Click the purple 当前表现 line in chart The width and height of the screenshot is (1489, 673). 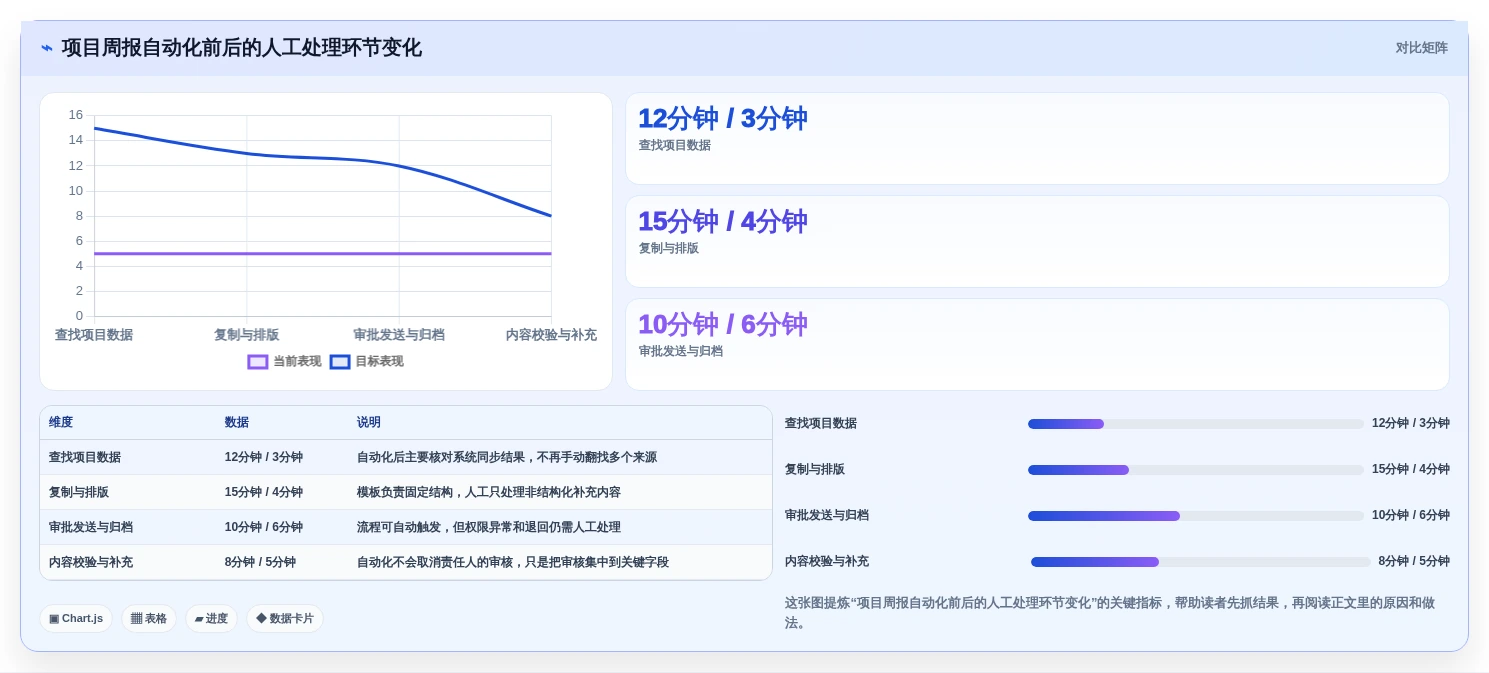tap(322, 254)
